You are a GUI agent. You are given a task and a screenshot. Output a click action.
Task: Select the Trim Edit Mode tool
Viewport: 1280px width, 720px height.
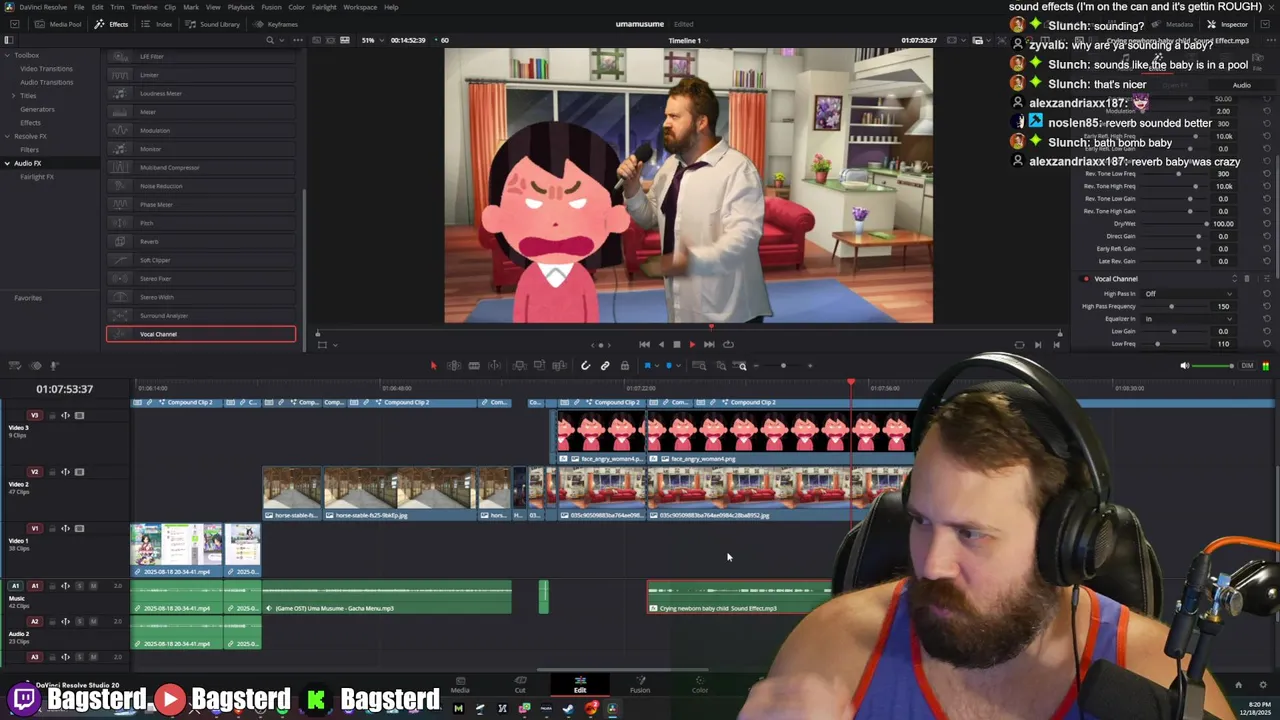pos(453,366)
